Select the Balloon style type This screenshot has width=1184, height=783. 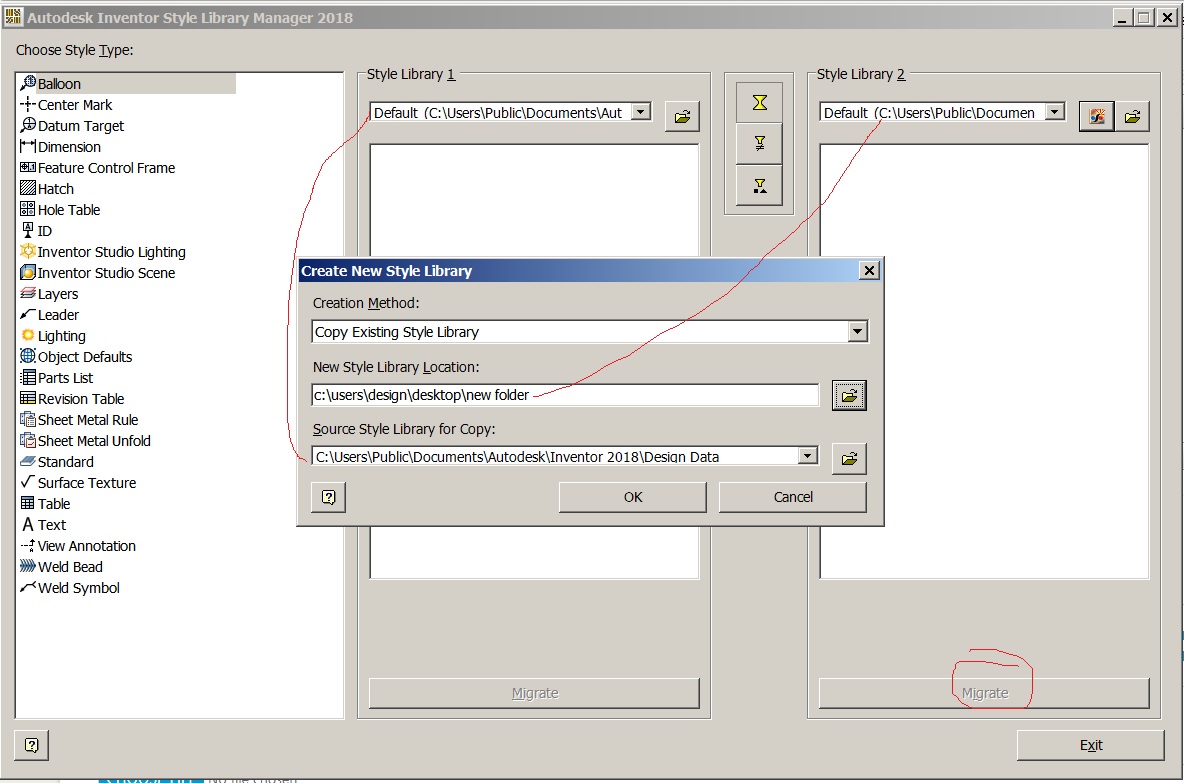pyautogui.click(x=127, y=84)
